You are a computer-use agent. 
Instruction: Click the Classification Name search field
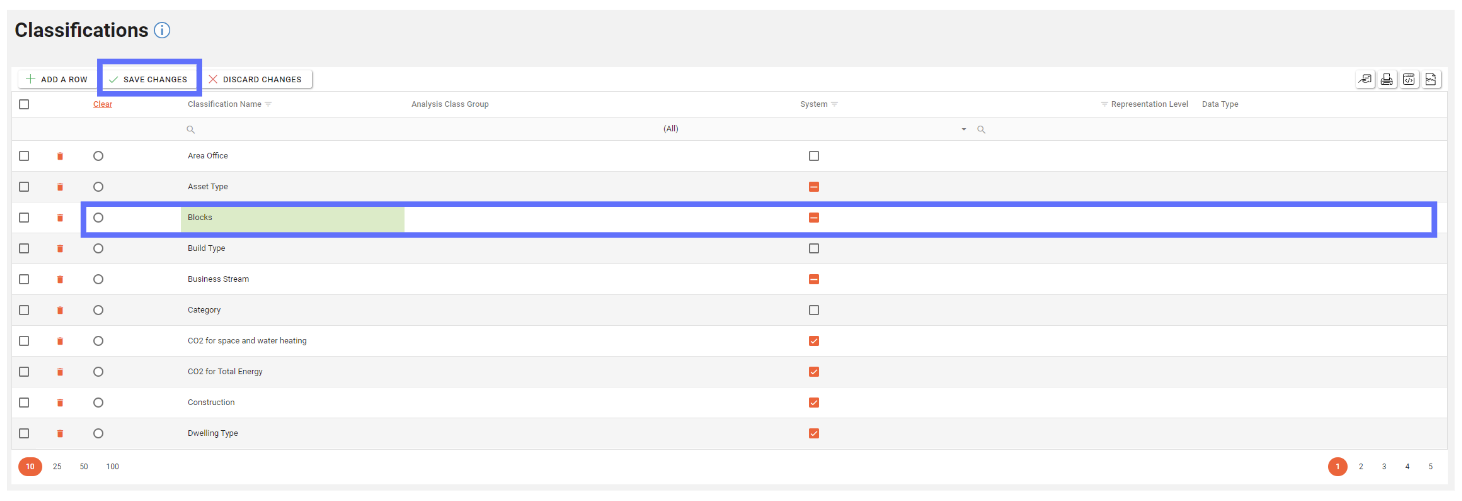[290, 129]
